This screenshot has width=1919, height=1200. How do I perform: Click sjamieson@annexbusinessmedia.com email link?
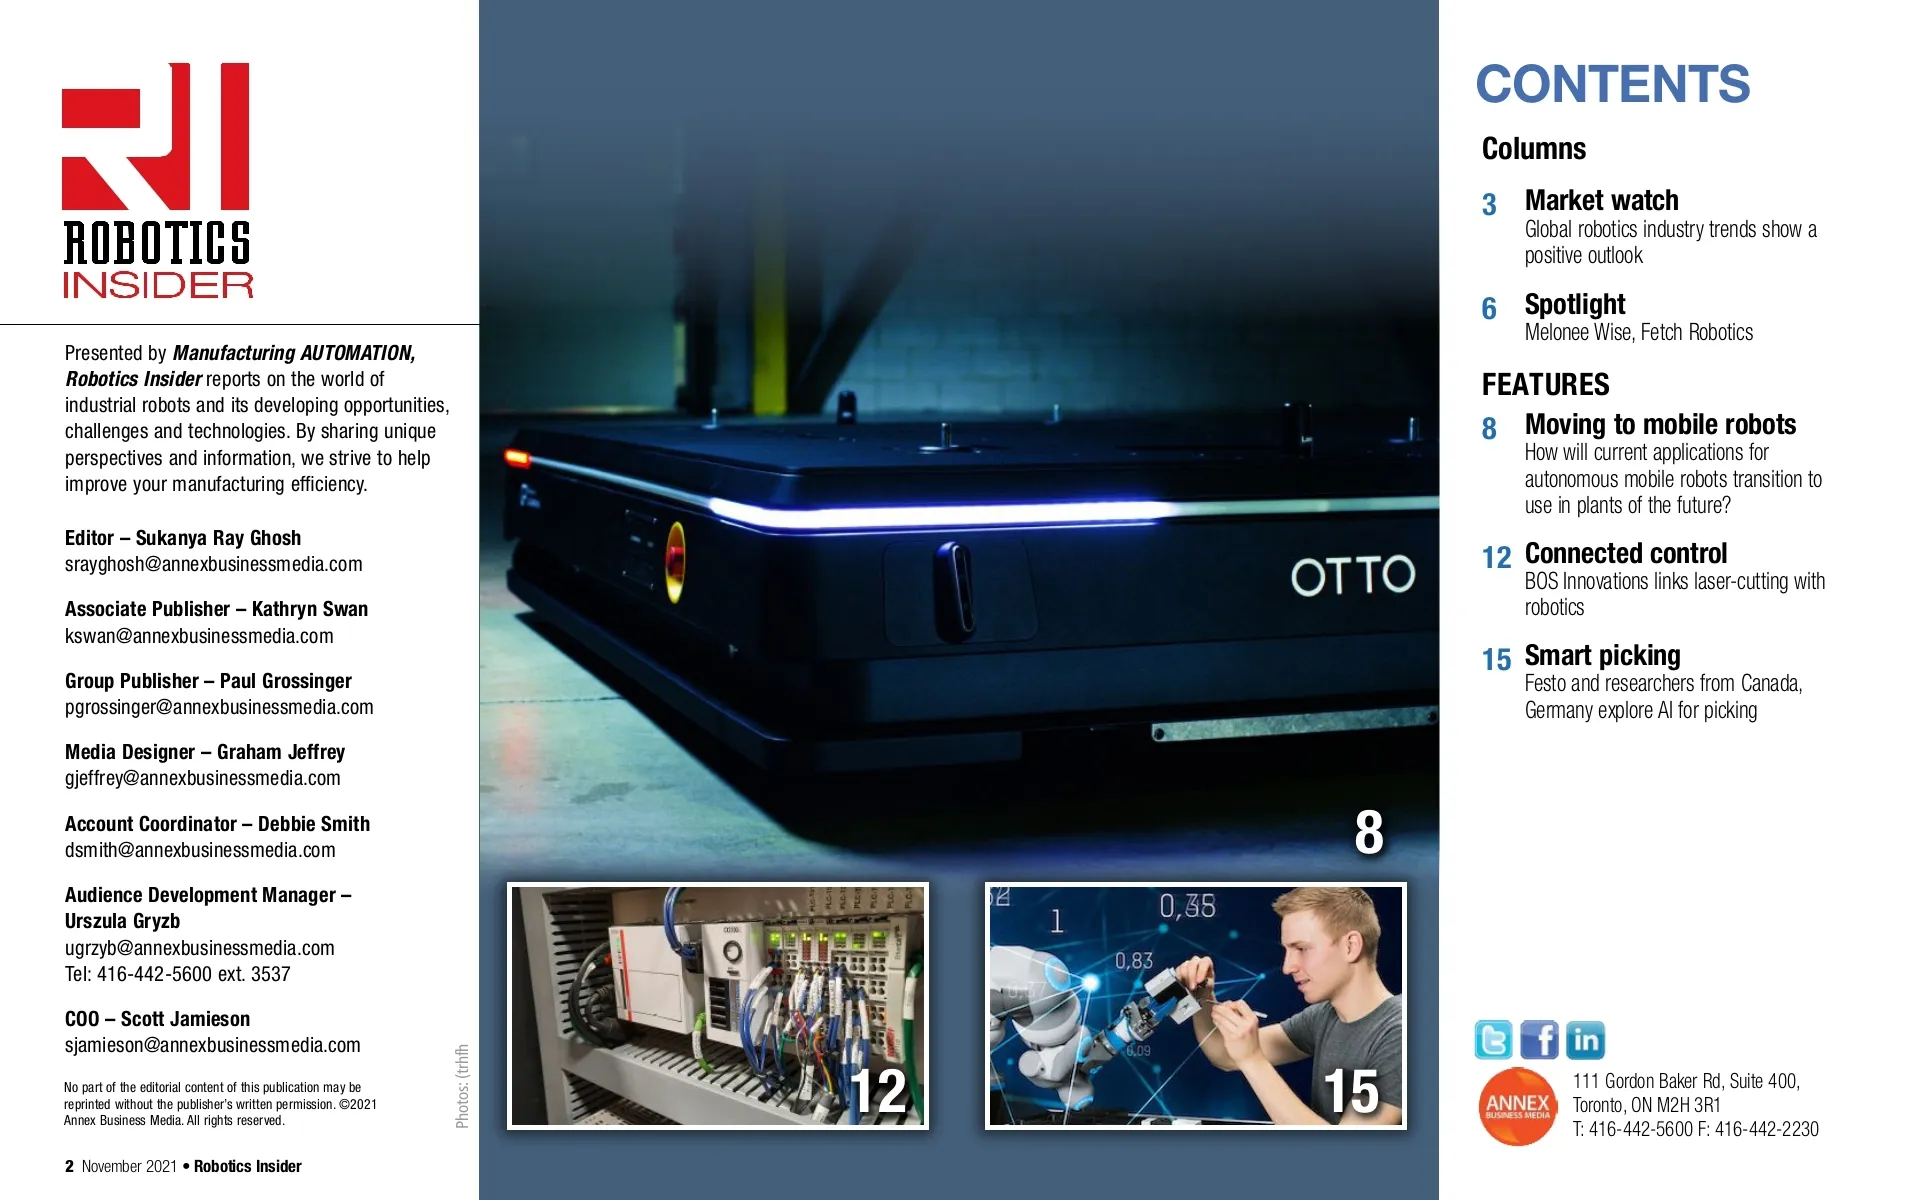click(212, 1046)
